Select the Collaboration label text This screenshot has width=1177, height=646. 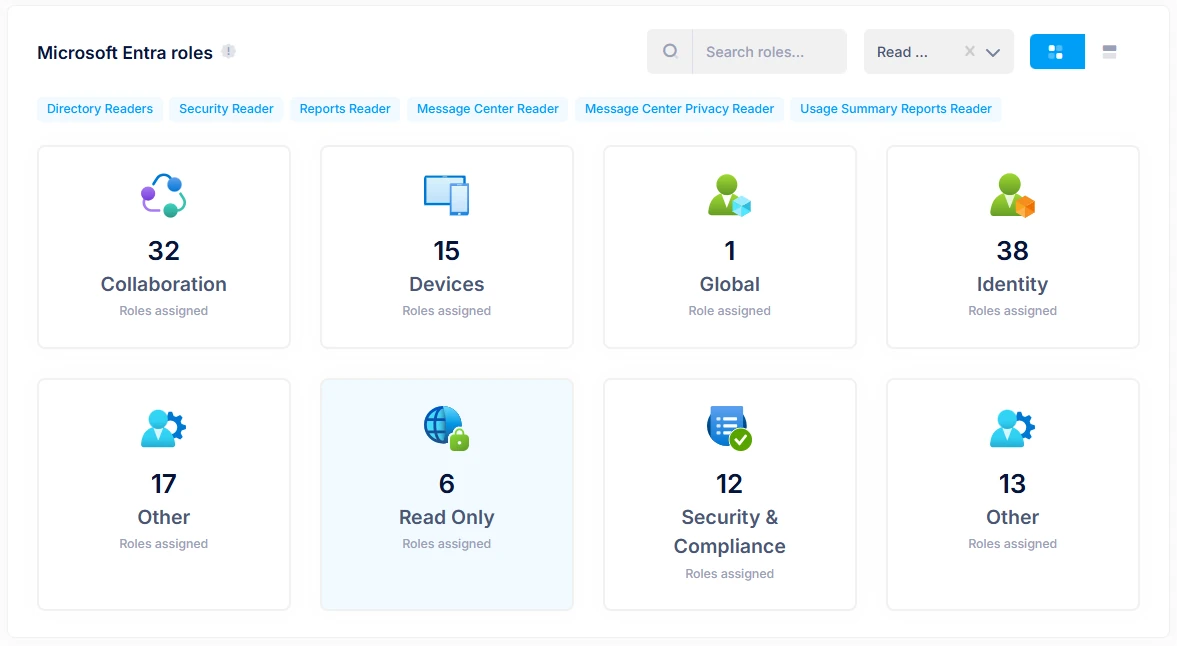(164, 284)
